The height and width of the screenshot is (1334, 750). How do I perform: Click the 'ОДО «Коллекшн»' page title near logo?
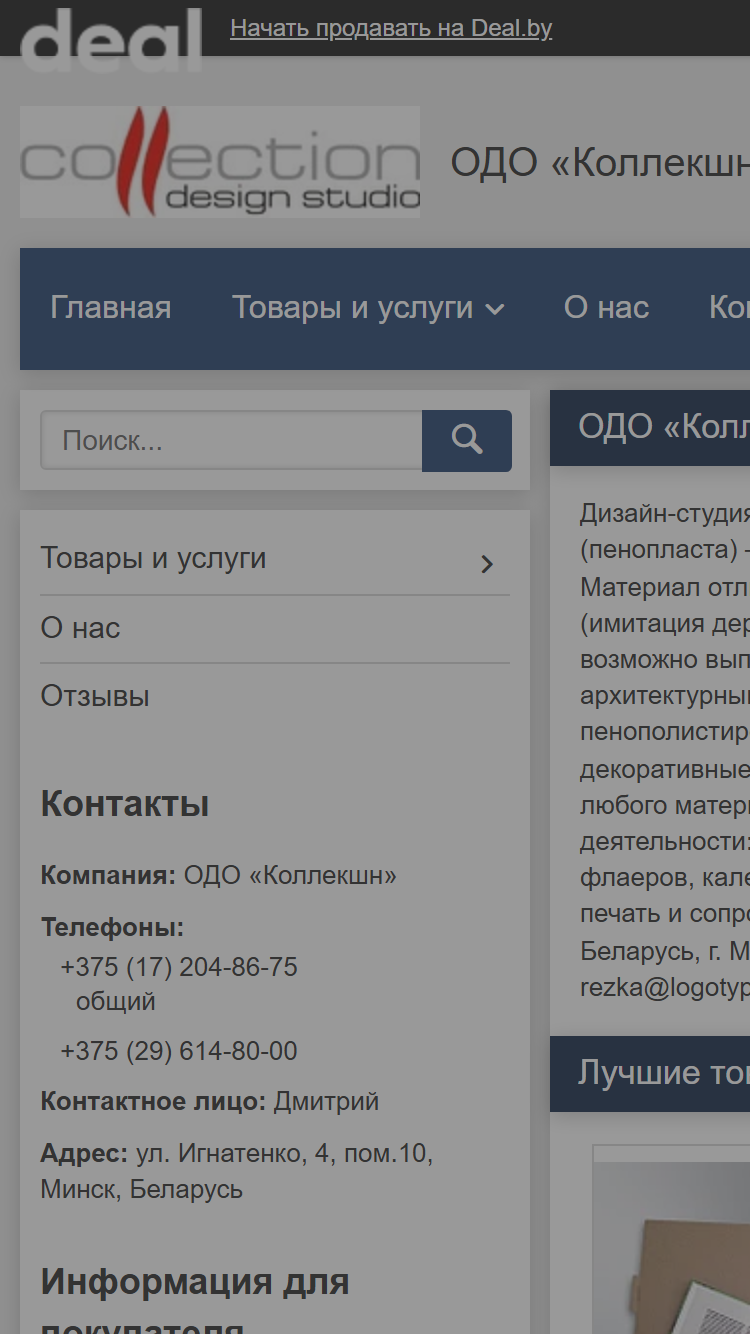(600, 162)
